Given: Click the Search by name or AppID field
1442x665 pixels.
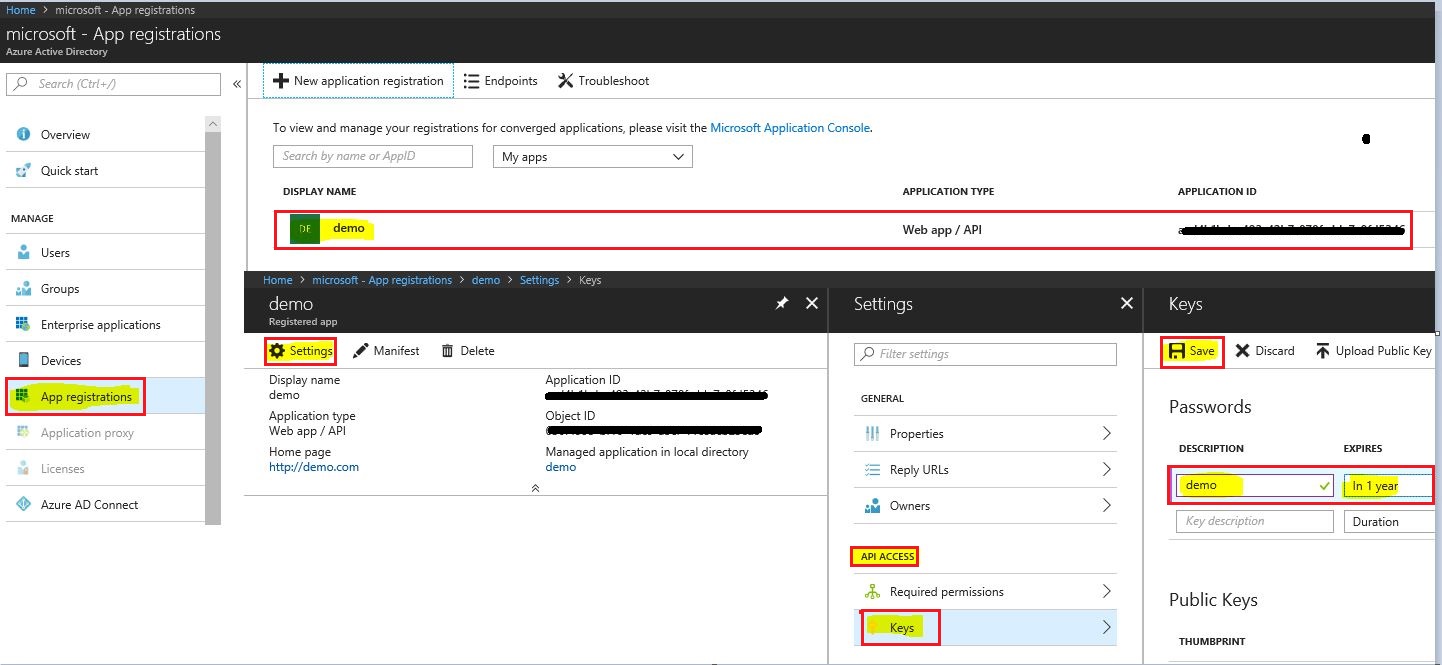Looking at the screenshot, I should [x=373, y=156].
